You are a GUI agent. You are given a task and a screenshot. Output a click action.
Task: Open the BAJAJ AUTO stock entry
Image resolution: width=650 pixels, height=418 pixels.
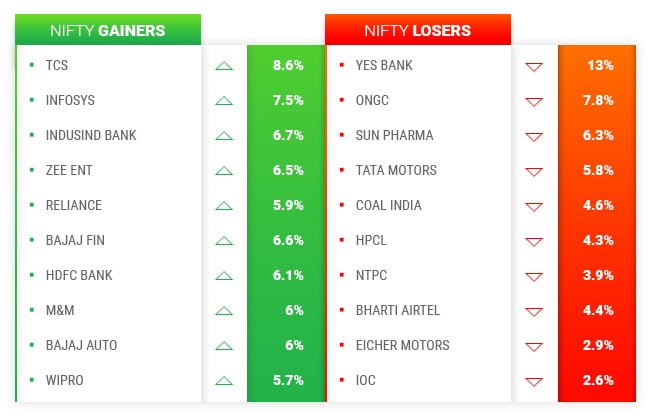(x=81, y=346)
